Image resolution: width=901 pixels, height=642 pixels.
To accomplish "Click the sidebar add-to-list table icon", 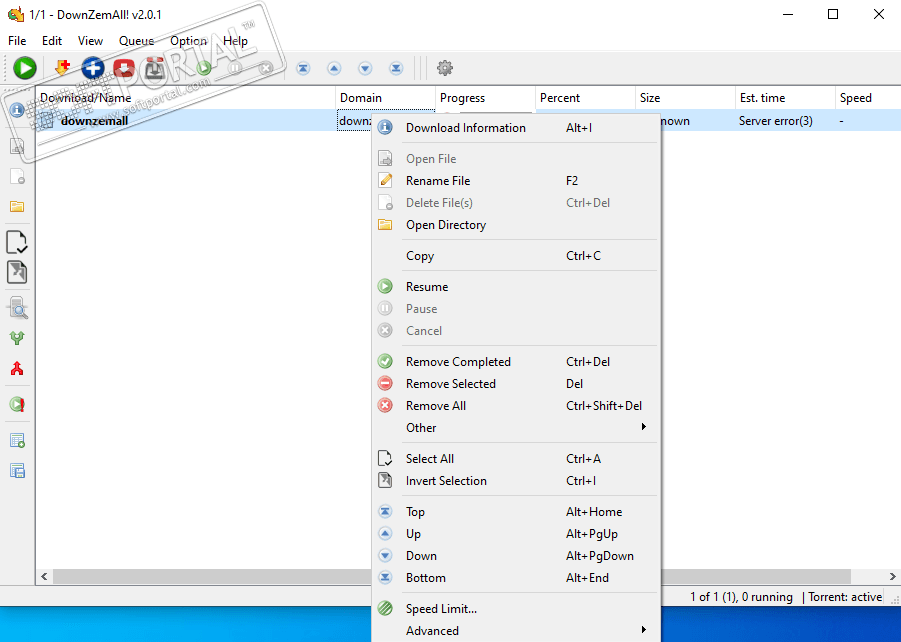I will point(17,440).
